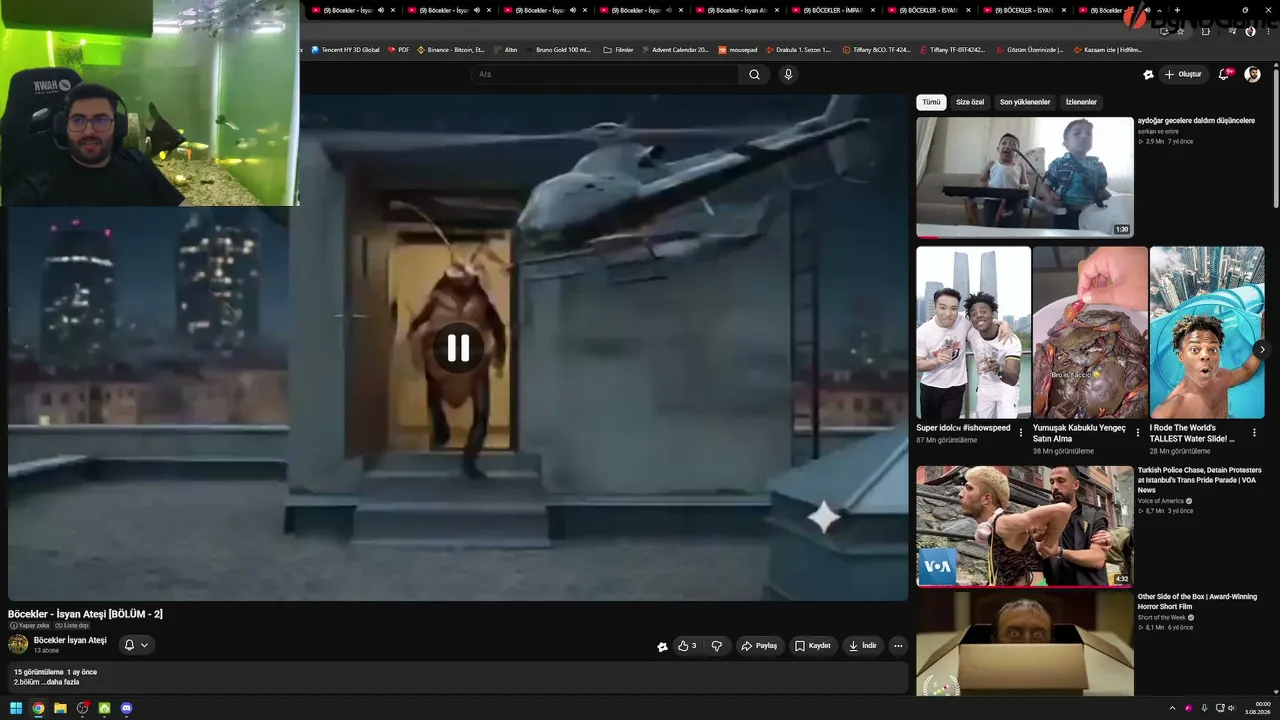The image size is (1280, 720).
Task: Open the Binance - Bitcoin bookmark
Action: [x=451, y=49]
